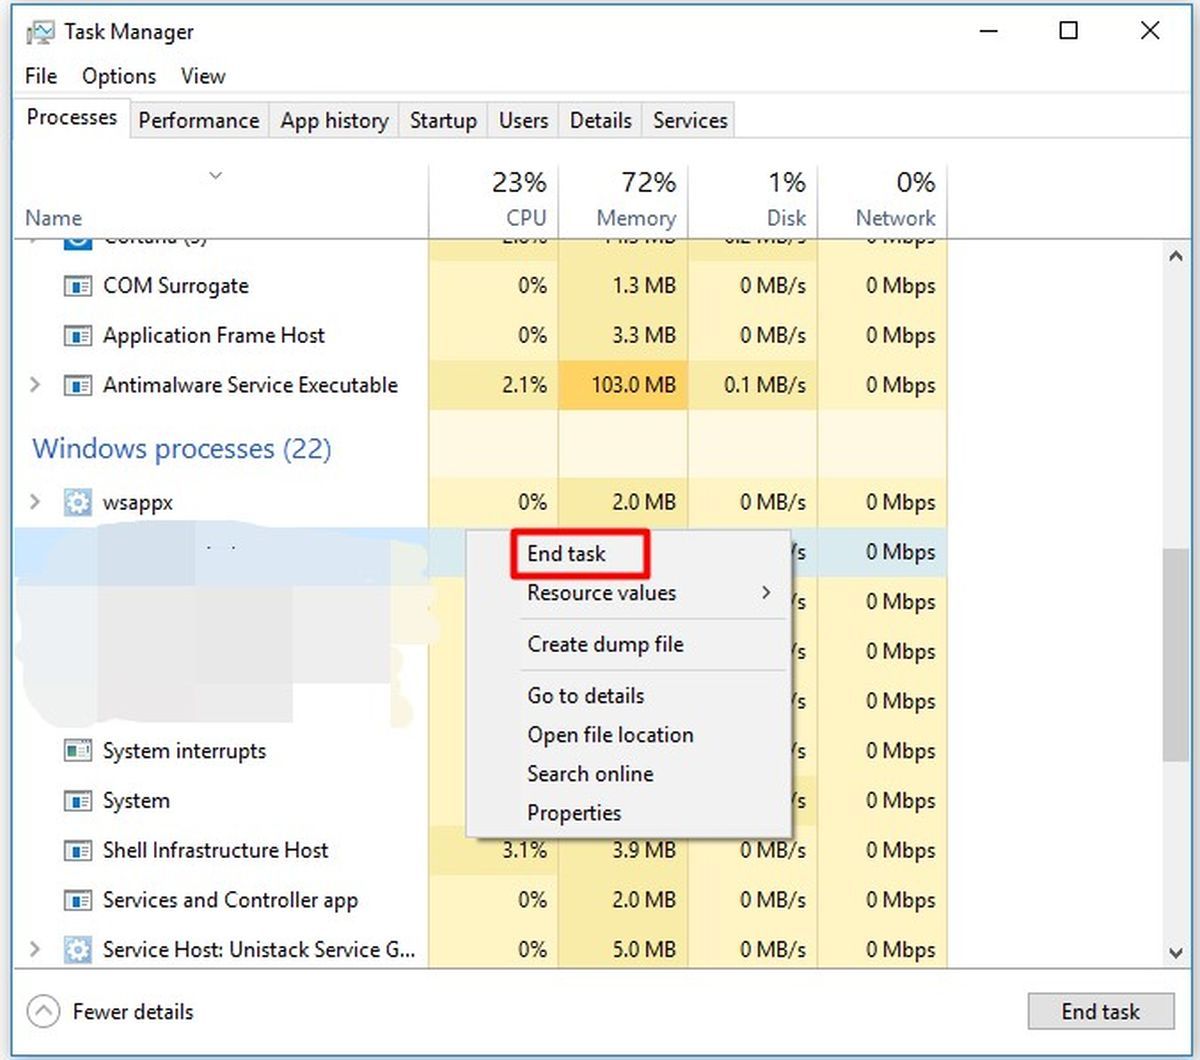This screenshot has height=1060, width=1200.
Task: Choose Open file location in context menu
Action: pos(630,735)
